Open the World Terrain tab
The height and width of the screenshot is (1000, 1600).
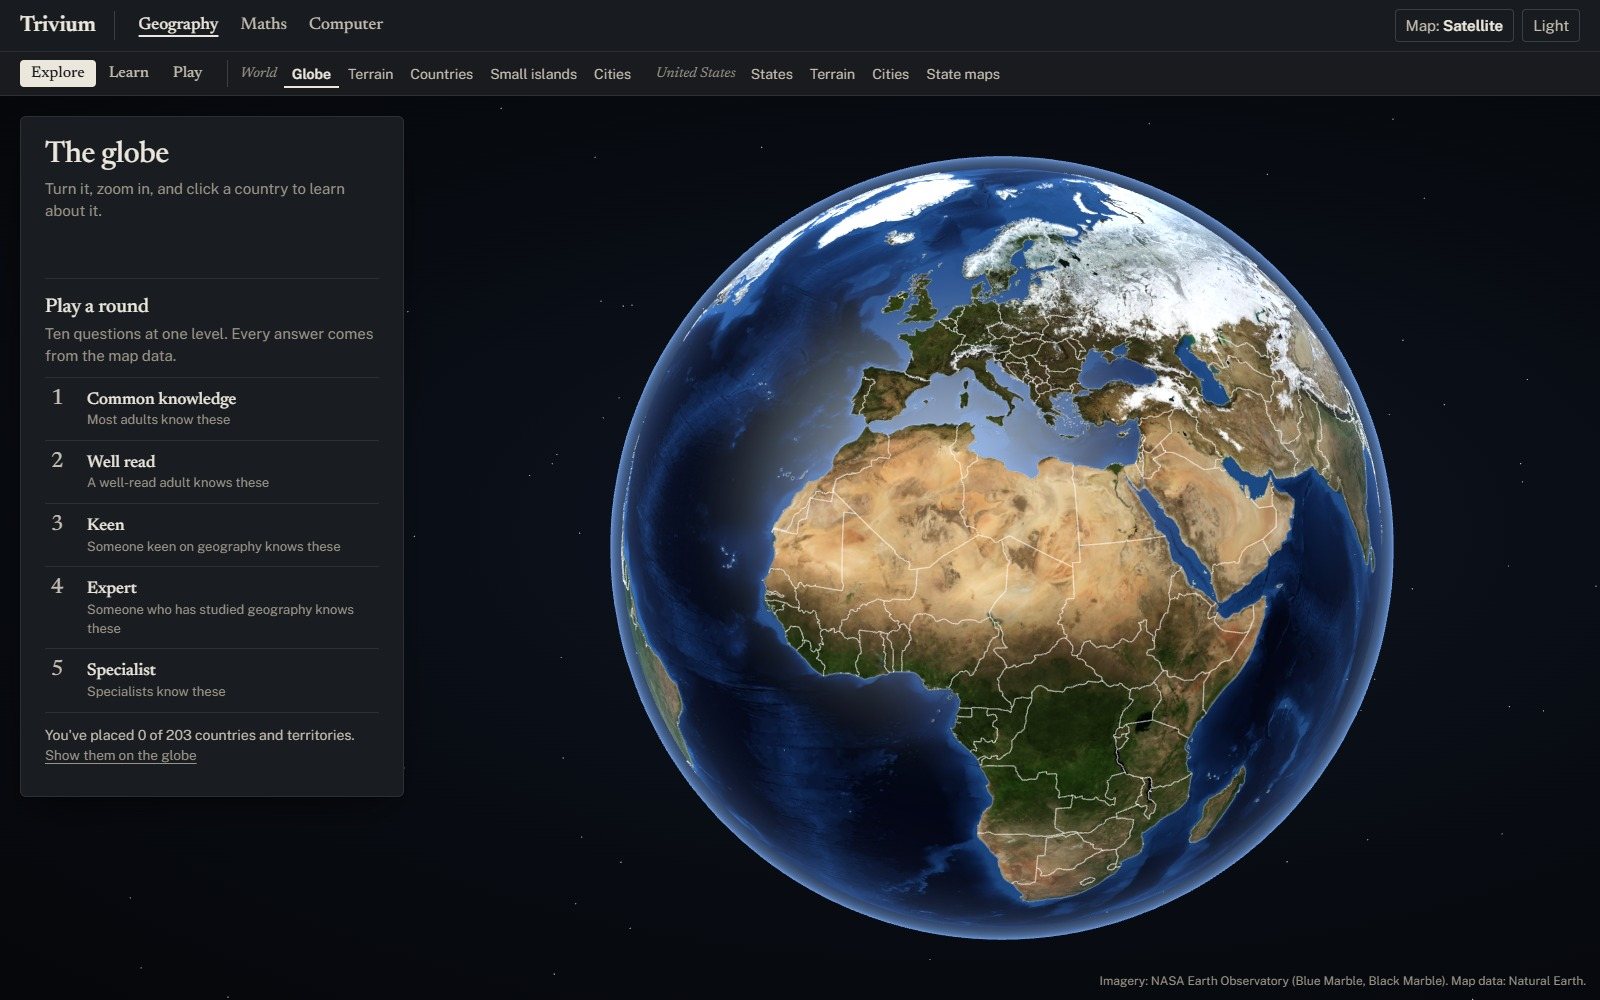click(x=370, y=74)
